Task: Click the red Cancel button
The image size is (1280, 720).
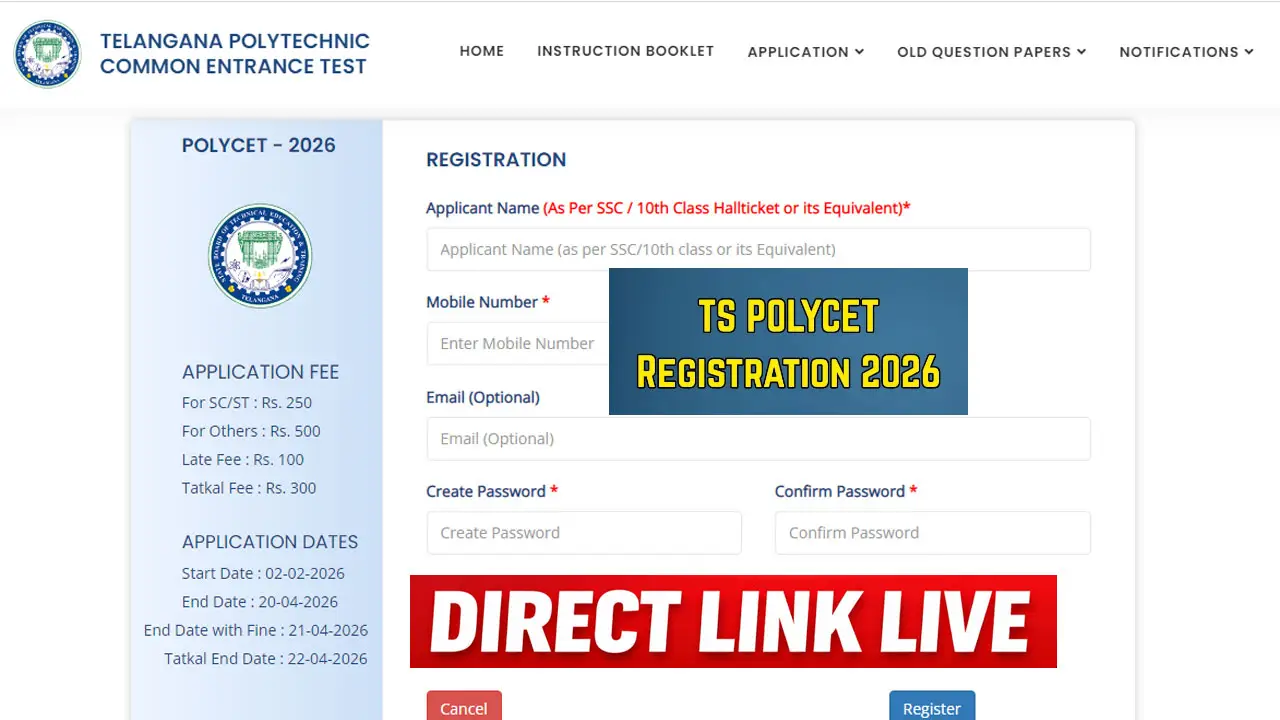Action: point(463,707)
